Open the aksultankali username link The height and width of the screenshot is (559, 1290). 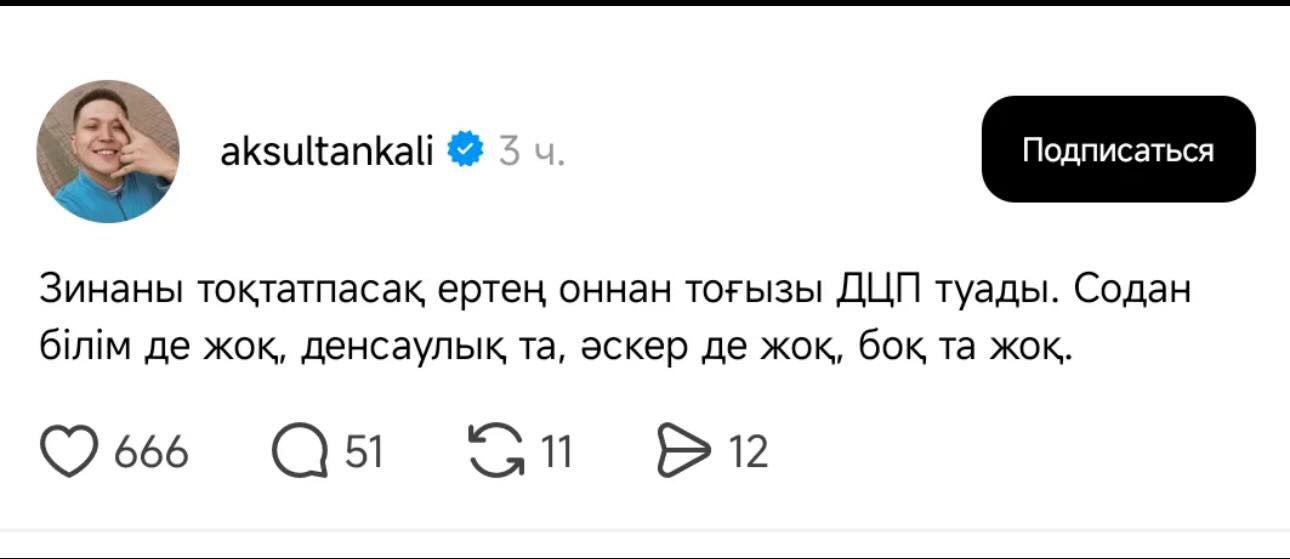click(326, 152)
